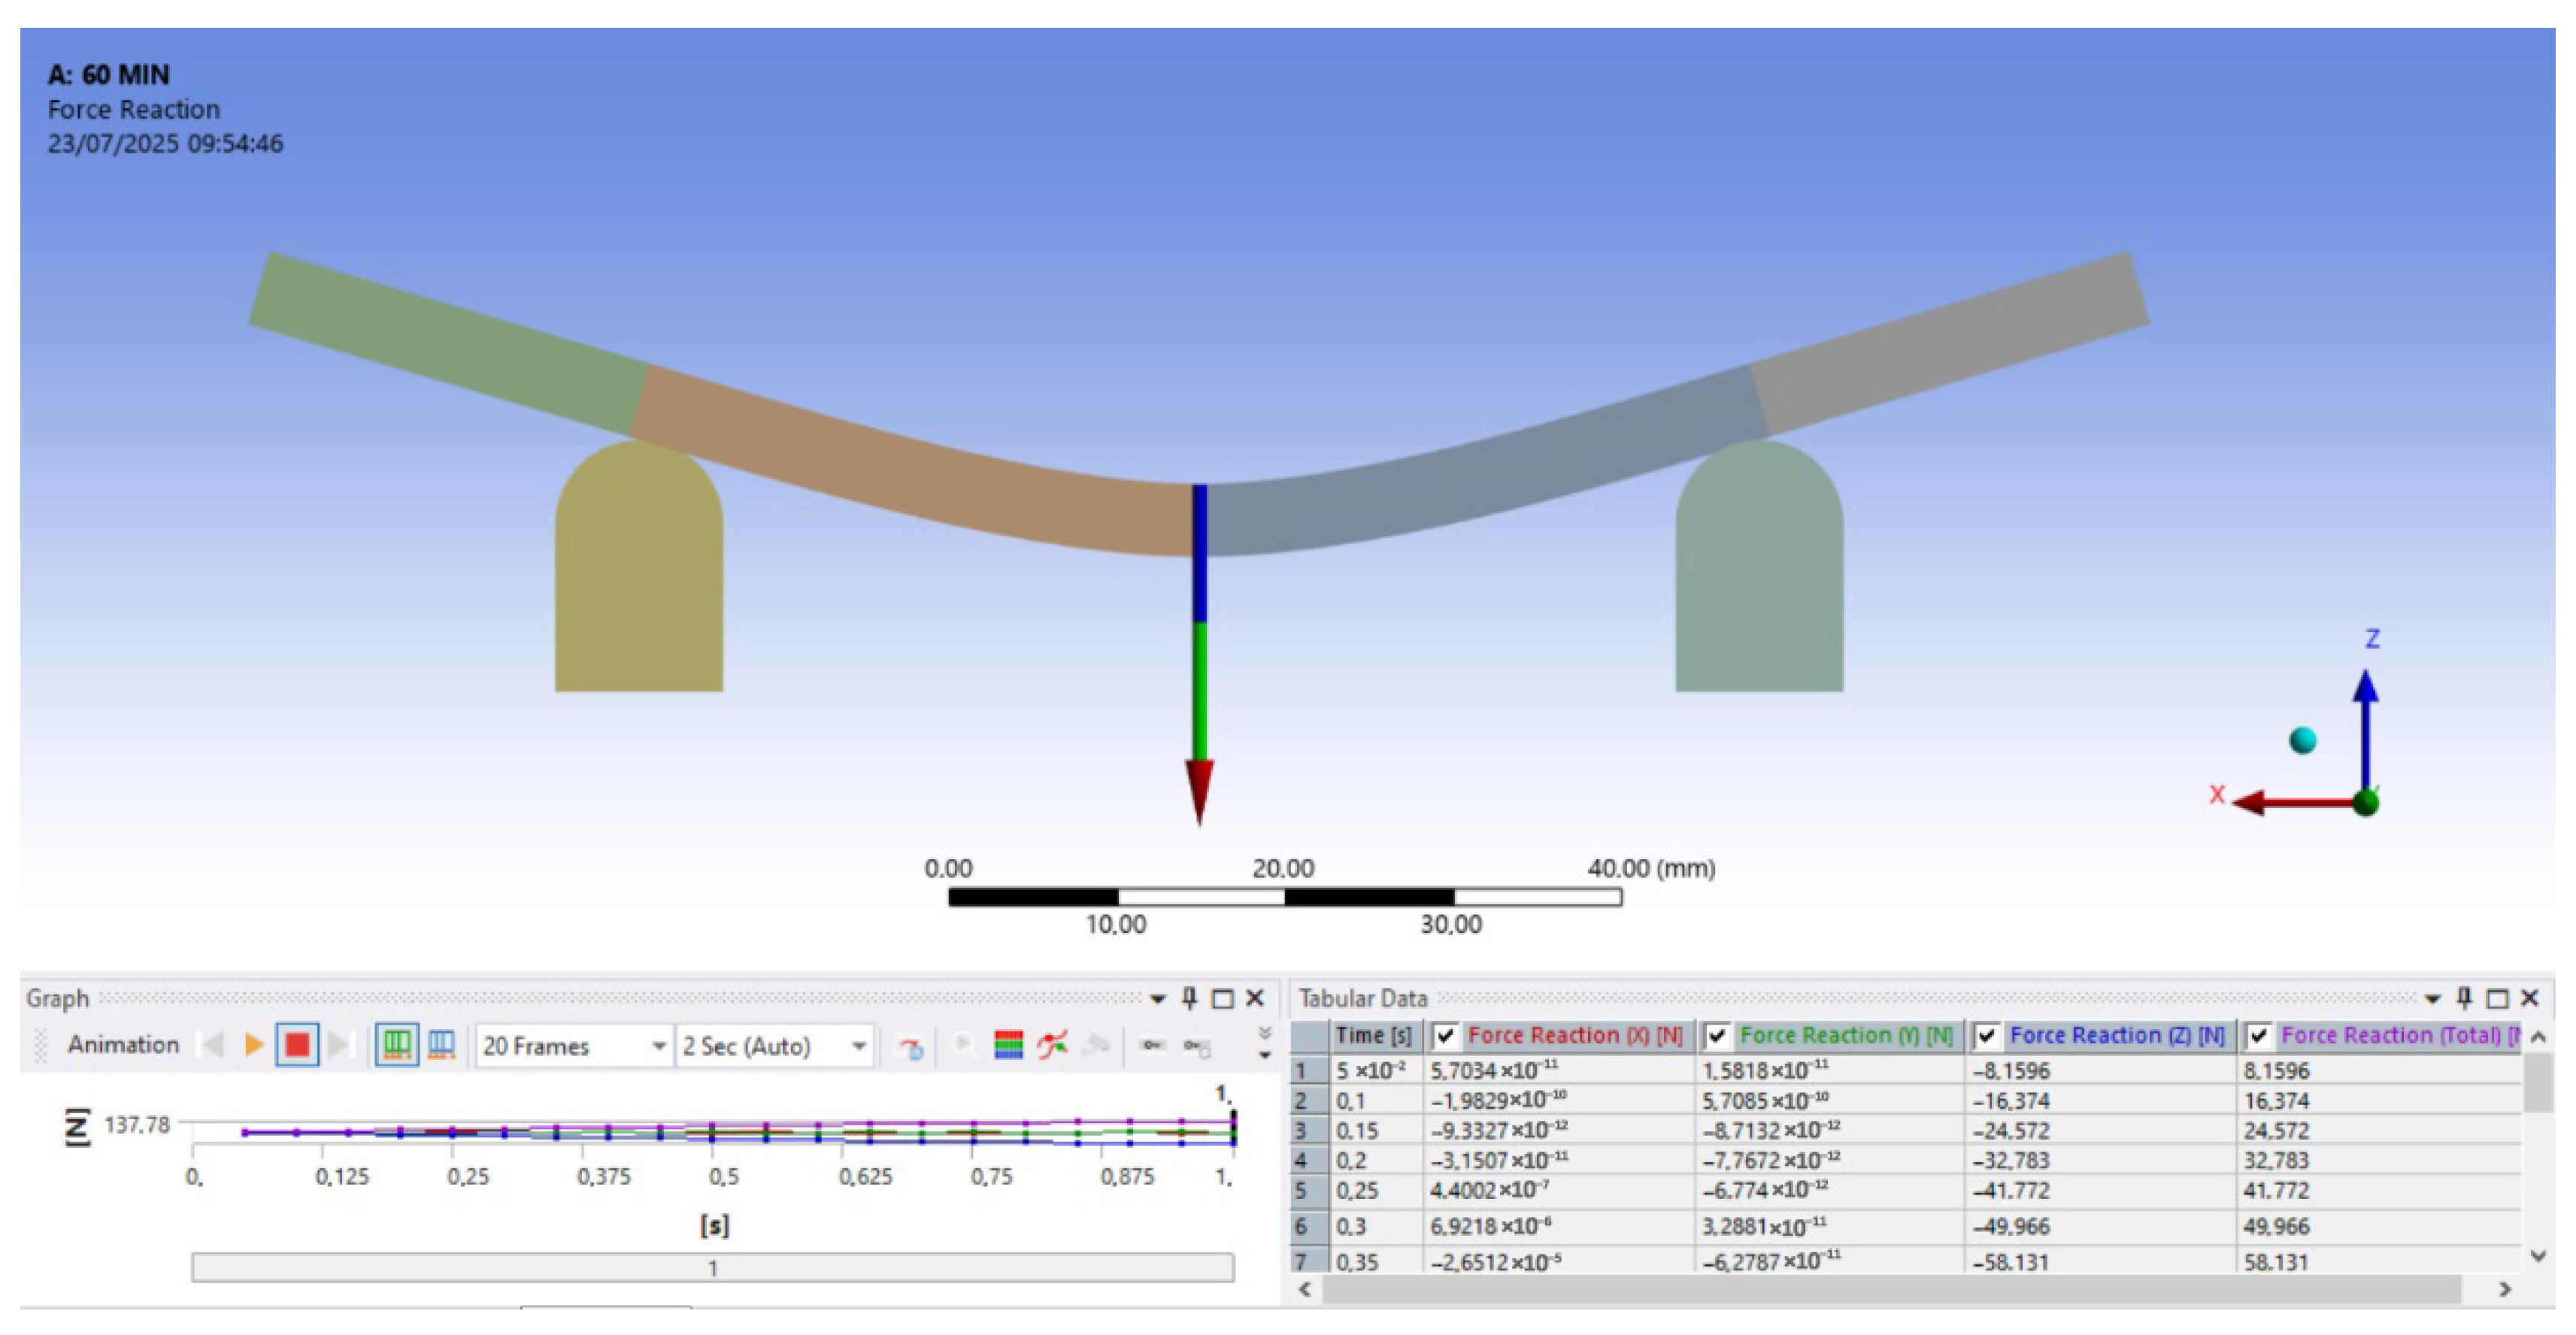Stop the animation playback
Screen dimensions: 2576x1335
coord(297,1045)
